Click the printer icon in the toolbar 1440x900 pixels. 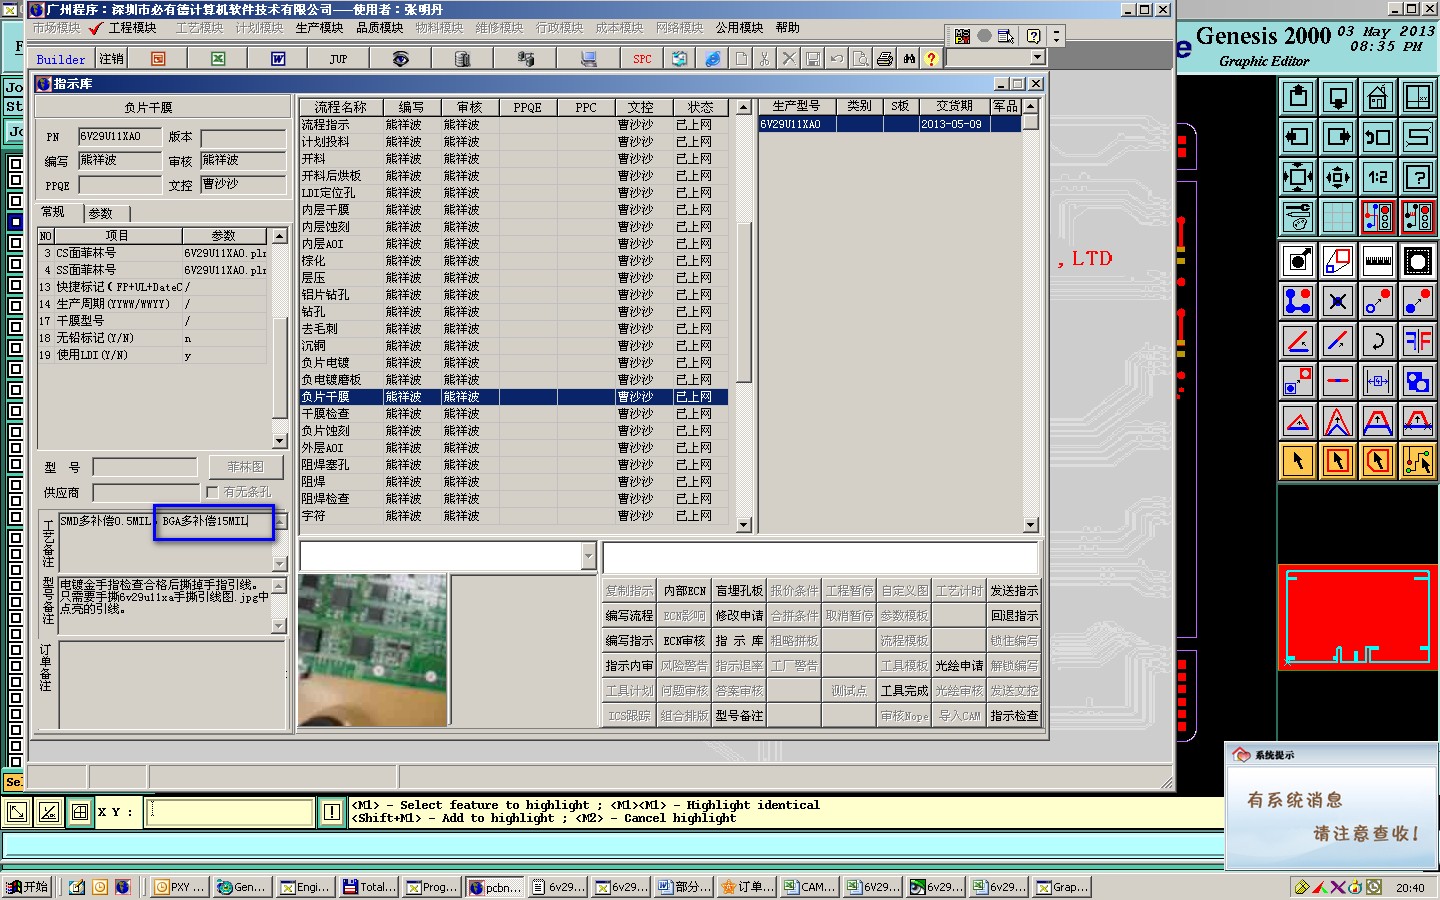pos(884,59)
